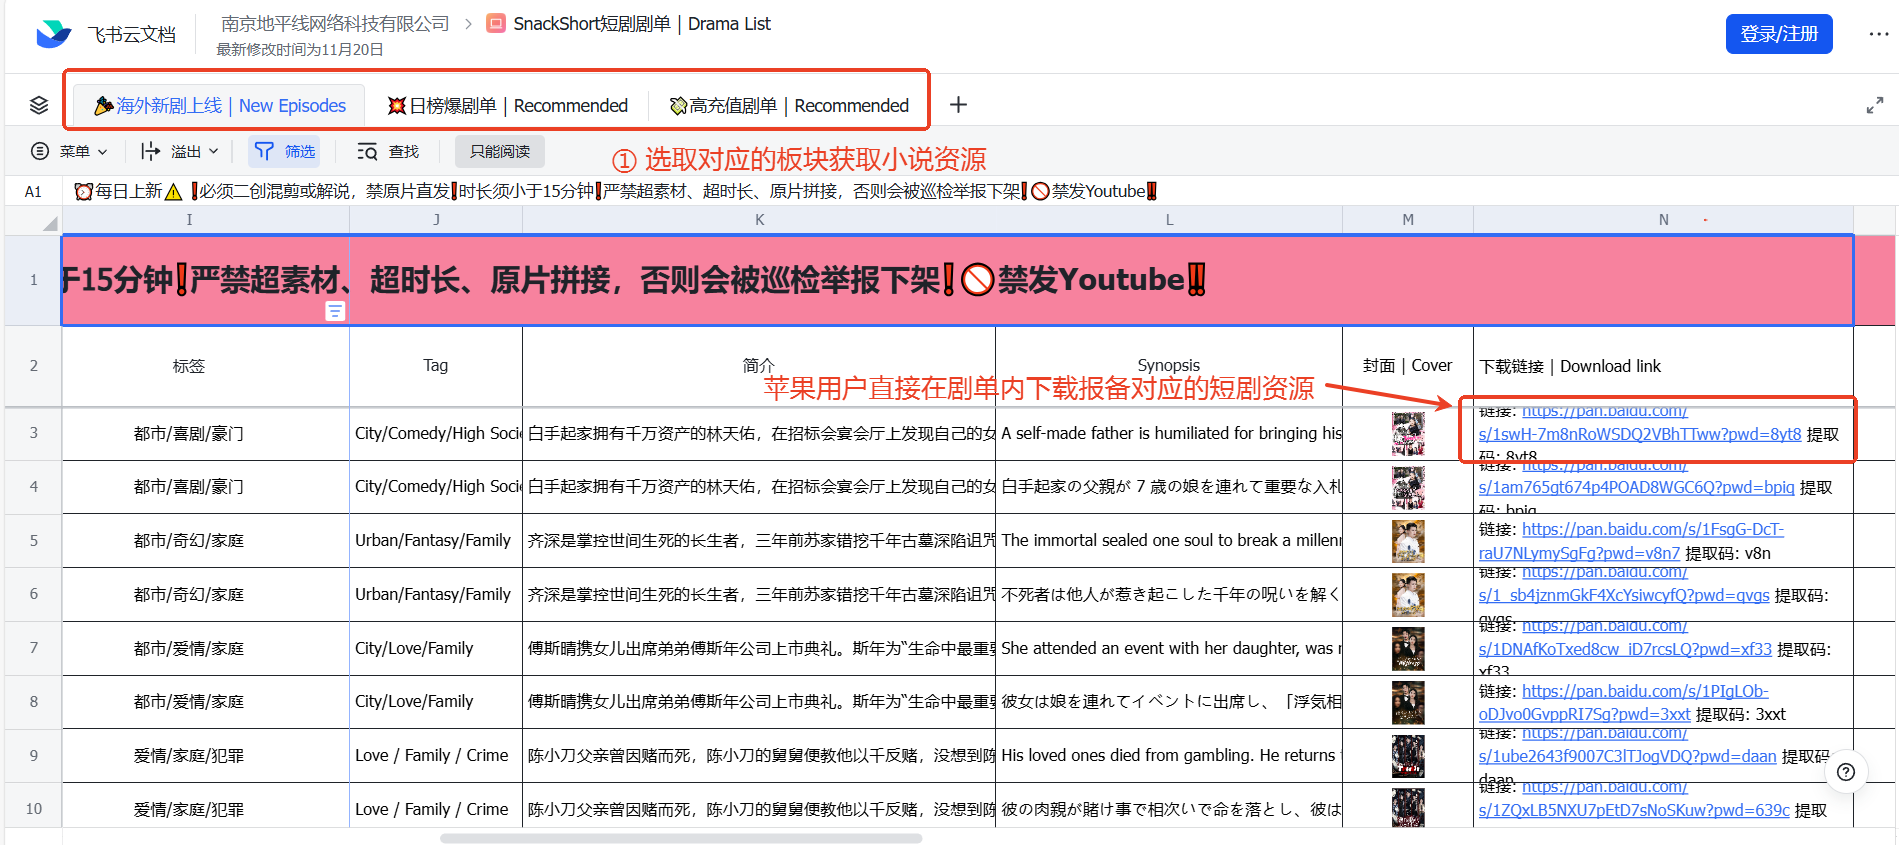Open cover thumbnail in row 7

[1408, 649]
